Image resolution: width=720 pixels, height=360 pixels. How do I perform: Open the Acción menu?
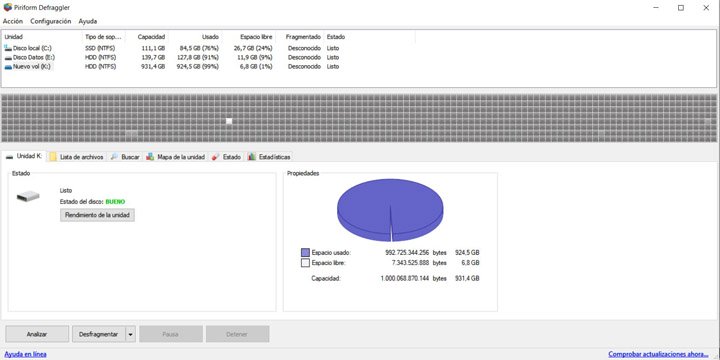[13, 21]
